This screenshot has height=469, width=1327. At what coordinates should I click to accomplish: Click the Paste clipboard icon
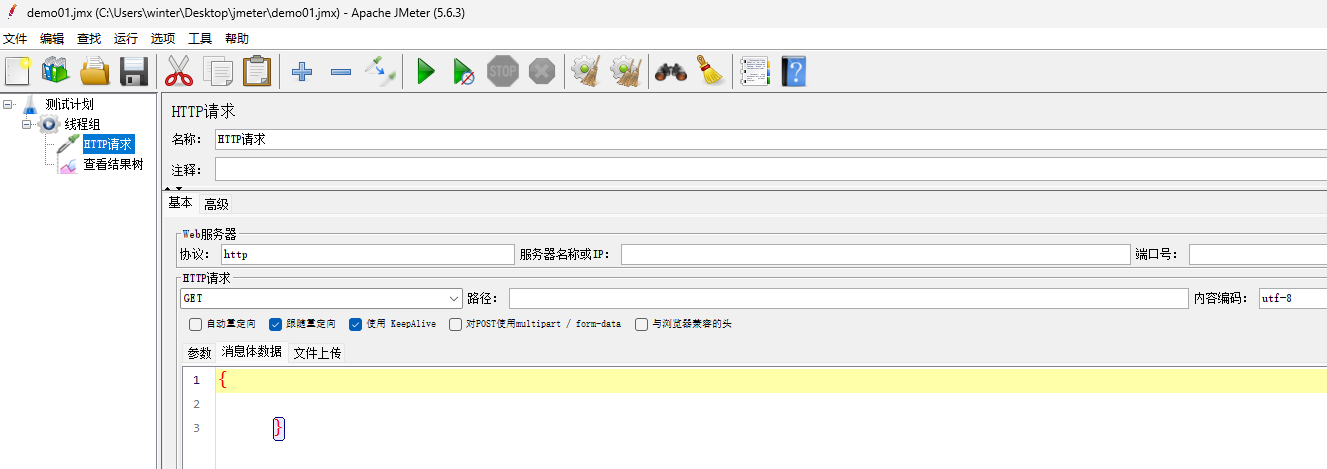257,71
